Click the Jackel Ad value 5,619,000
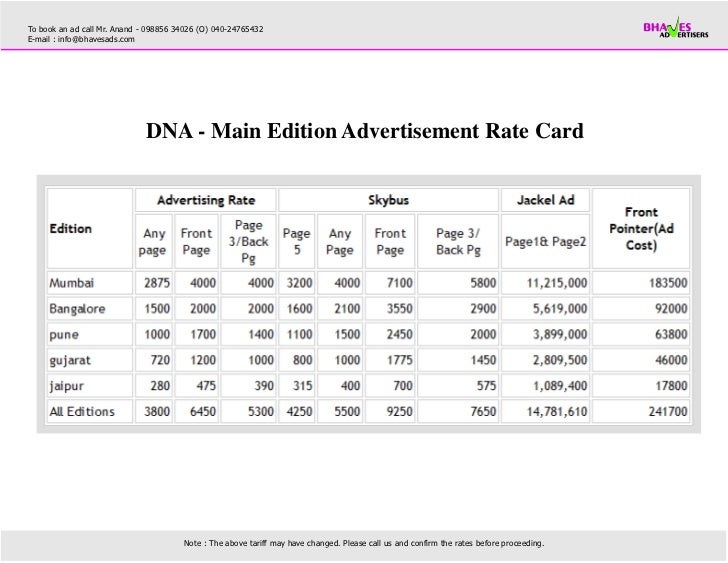Screen dimensions: 728x563 click(x=560, y=309)
